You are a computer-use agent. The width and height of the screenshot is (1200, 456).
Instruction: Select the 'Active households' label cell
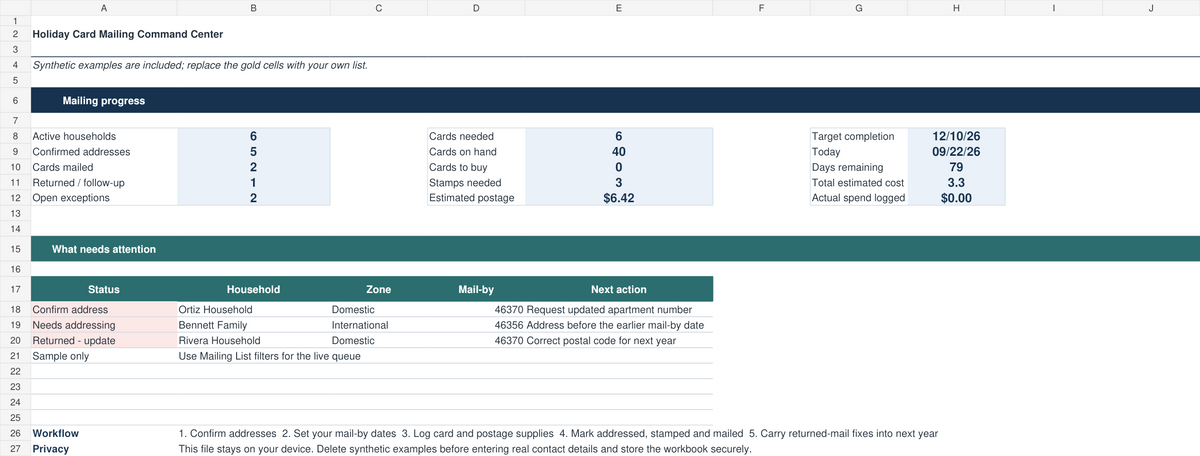104,136
